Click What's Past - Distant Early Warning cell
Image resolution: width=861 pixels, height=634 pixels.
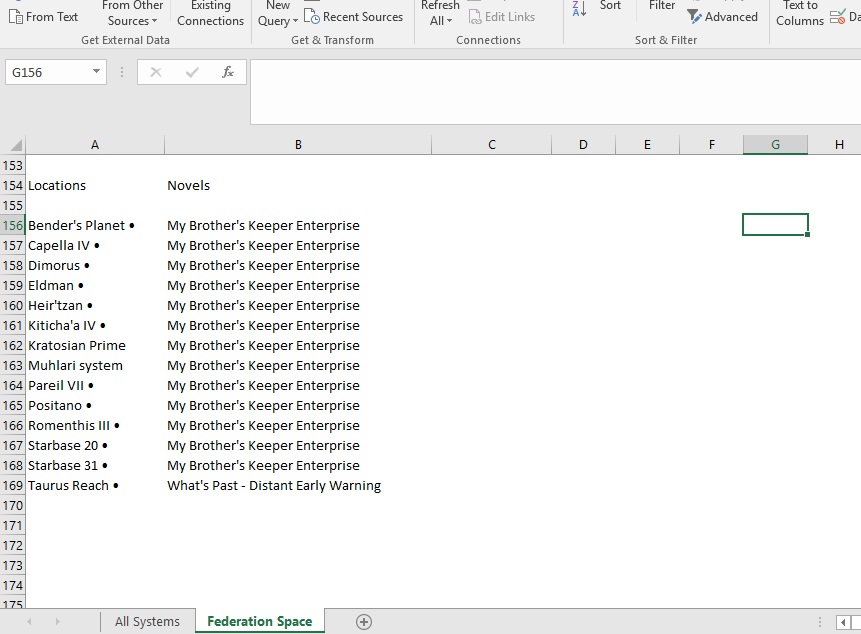pyautogui.click(x=298, y=486)
